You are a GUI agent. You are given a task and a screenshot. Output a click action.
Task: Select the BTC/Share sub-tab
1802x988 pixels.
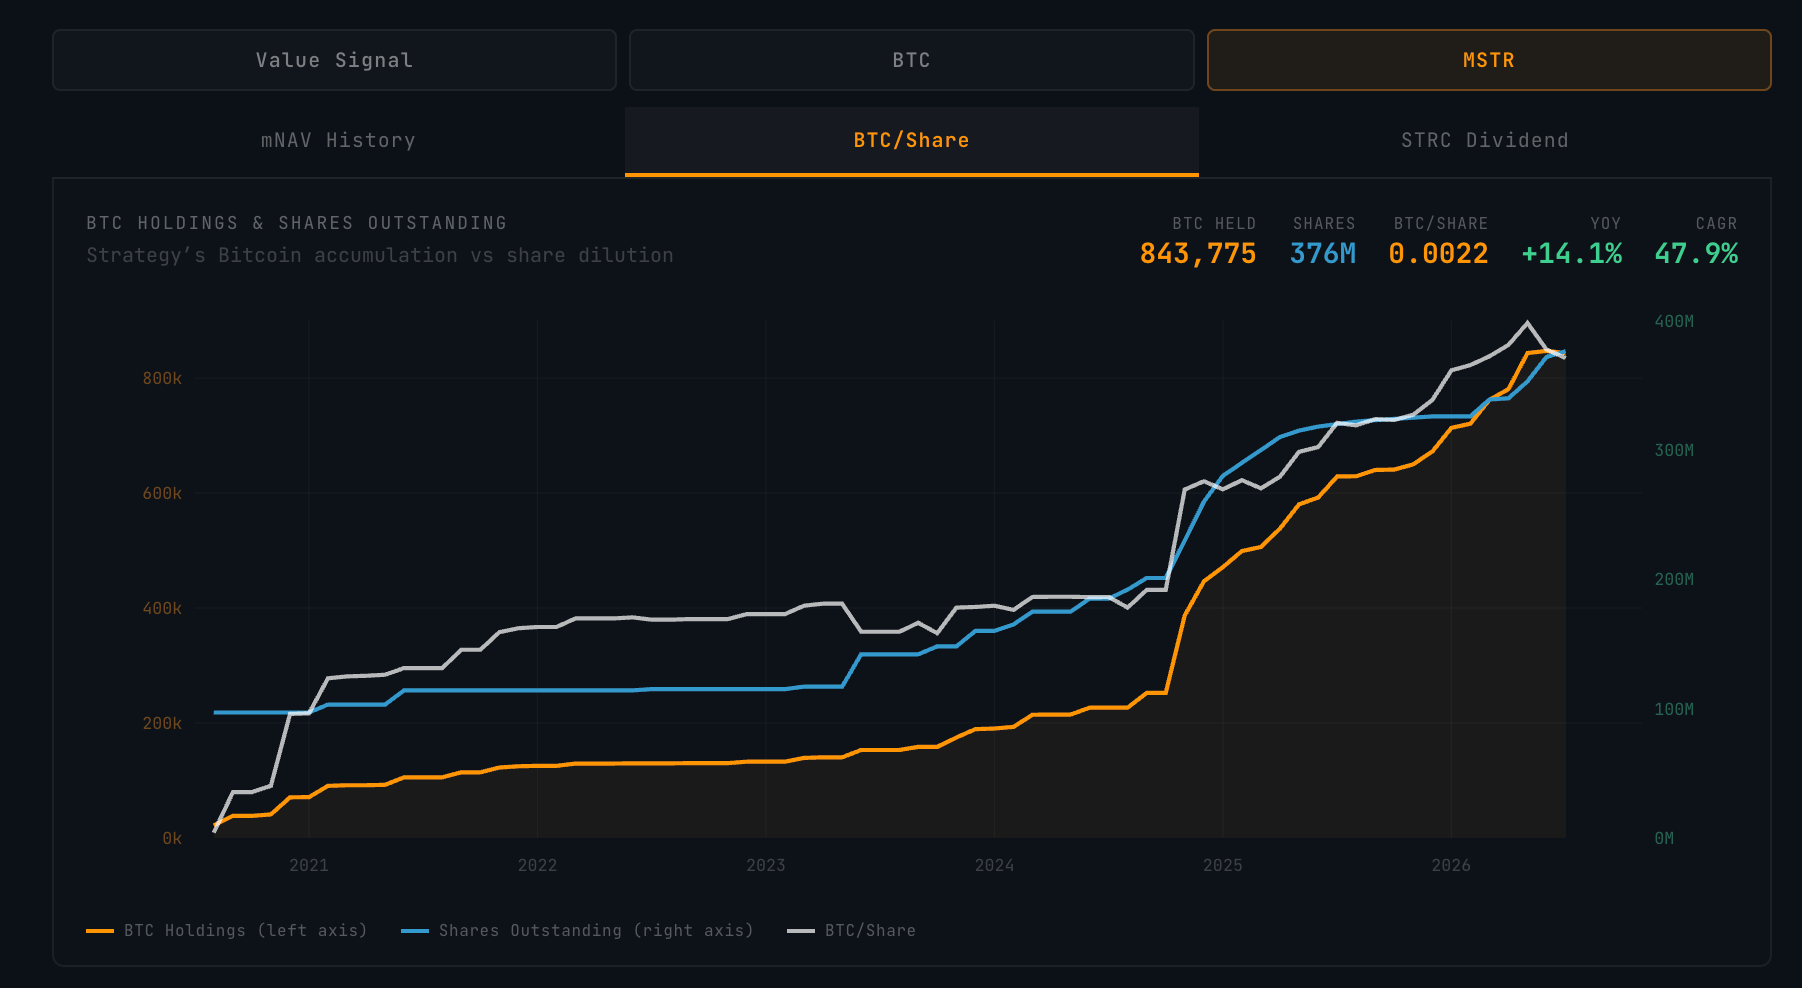[x=912, y=141]
